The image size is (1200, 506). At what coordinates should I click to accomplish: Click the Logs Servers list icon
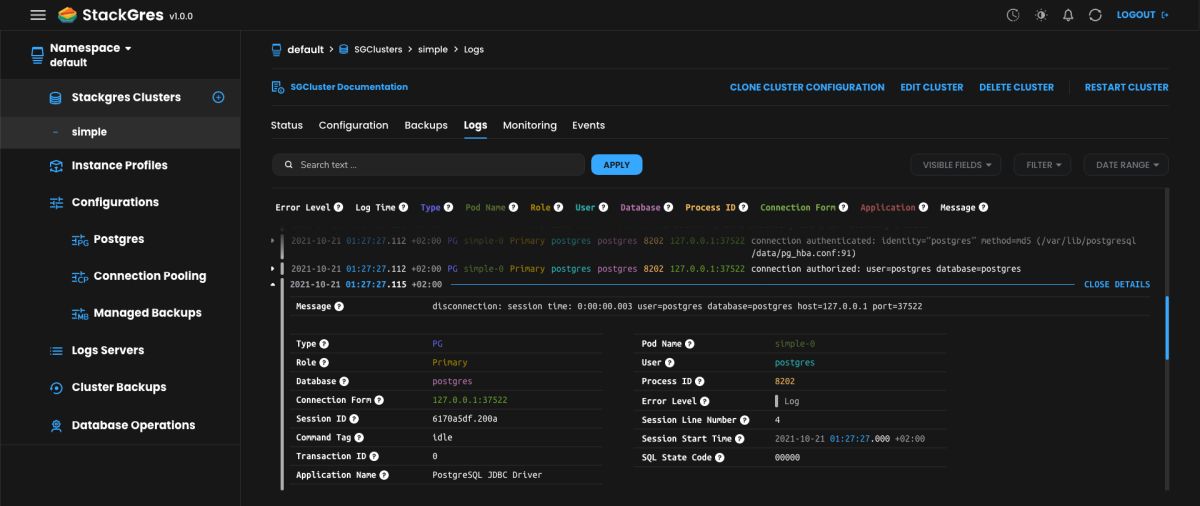click(x=56, y=351)
